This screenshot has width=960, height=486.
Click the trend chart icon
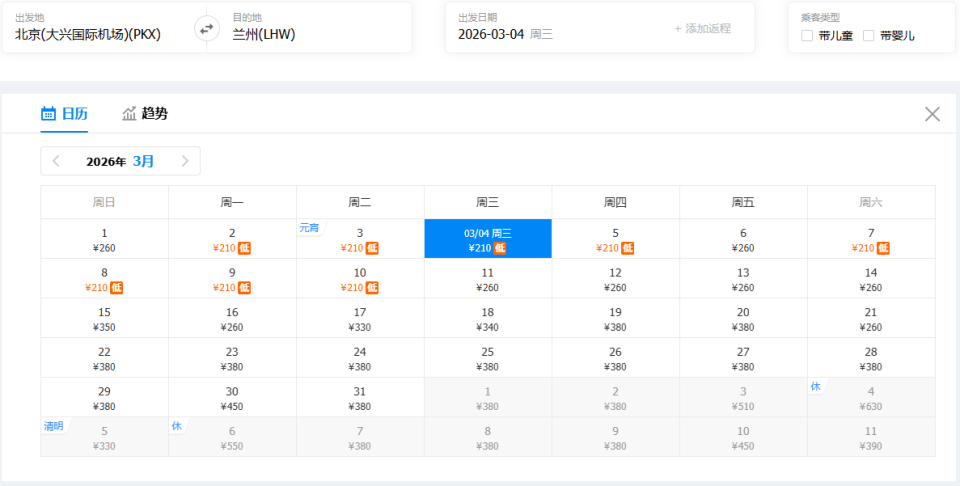129,114
